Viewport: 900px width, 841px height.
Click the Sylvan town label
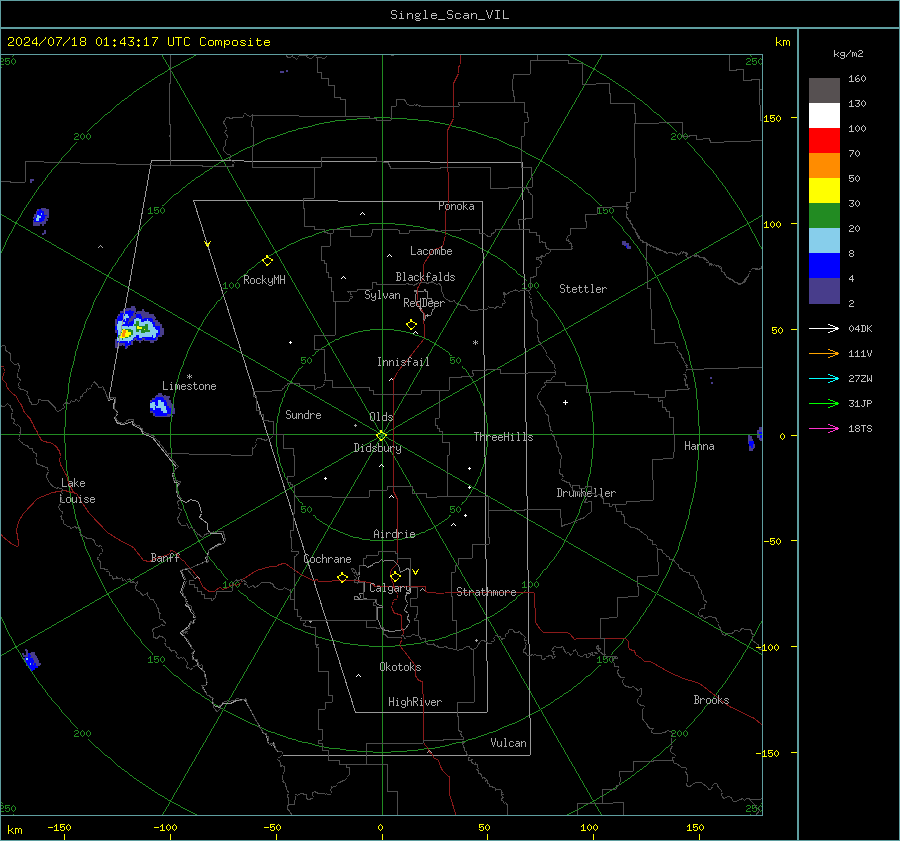tap(382, 295)
